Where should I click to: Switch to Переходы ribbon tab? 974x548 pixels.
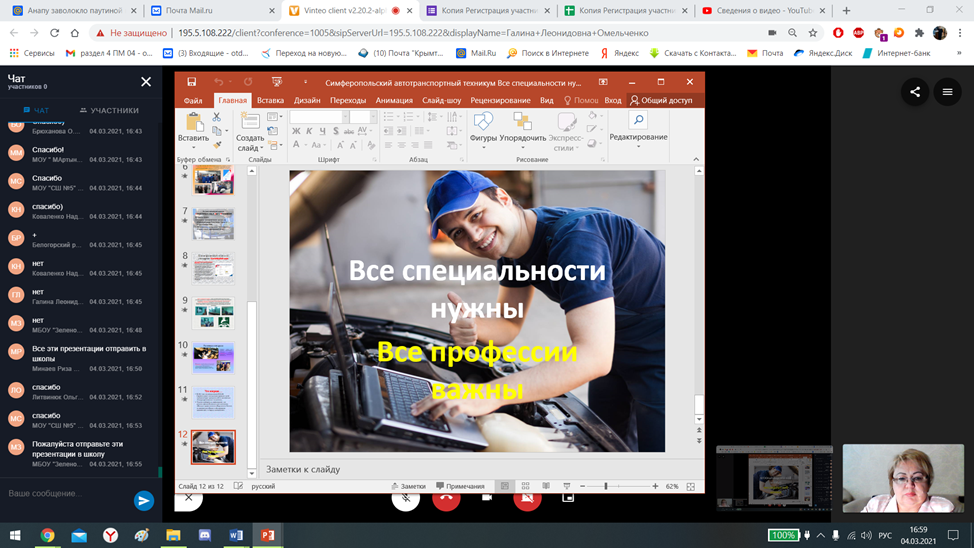tap(348, 100)
